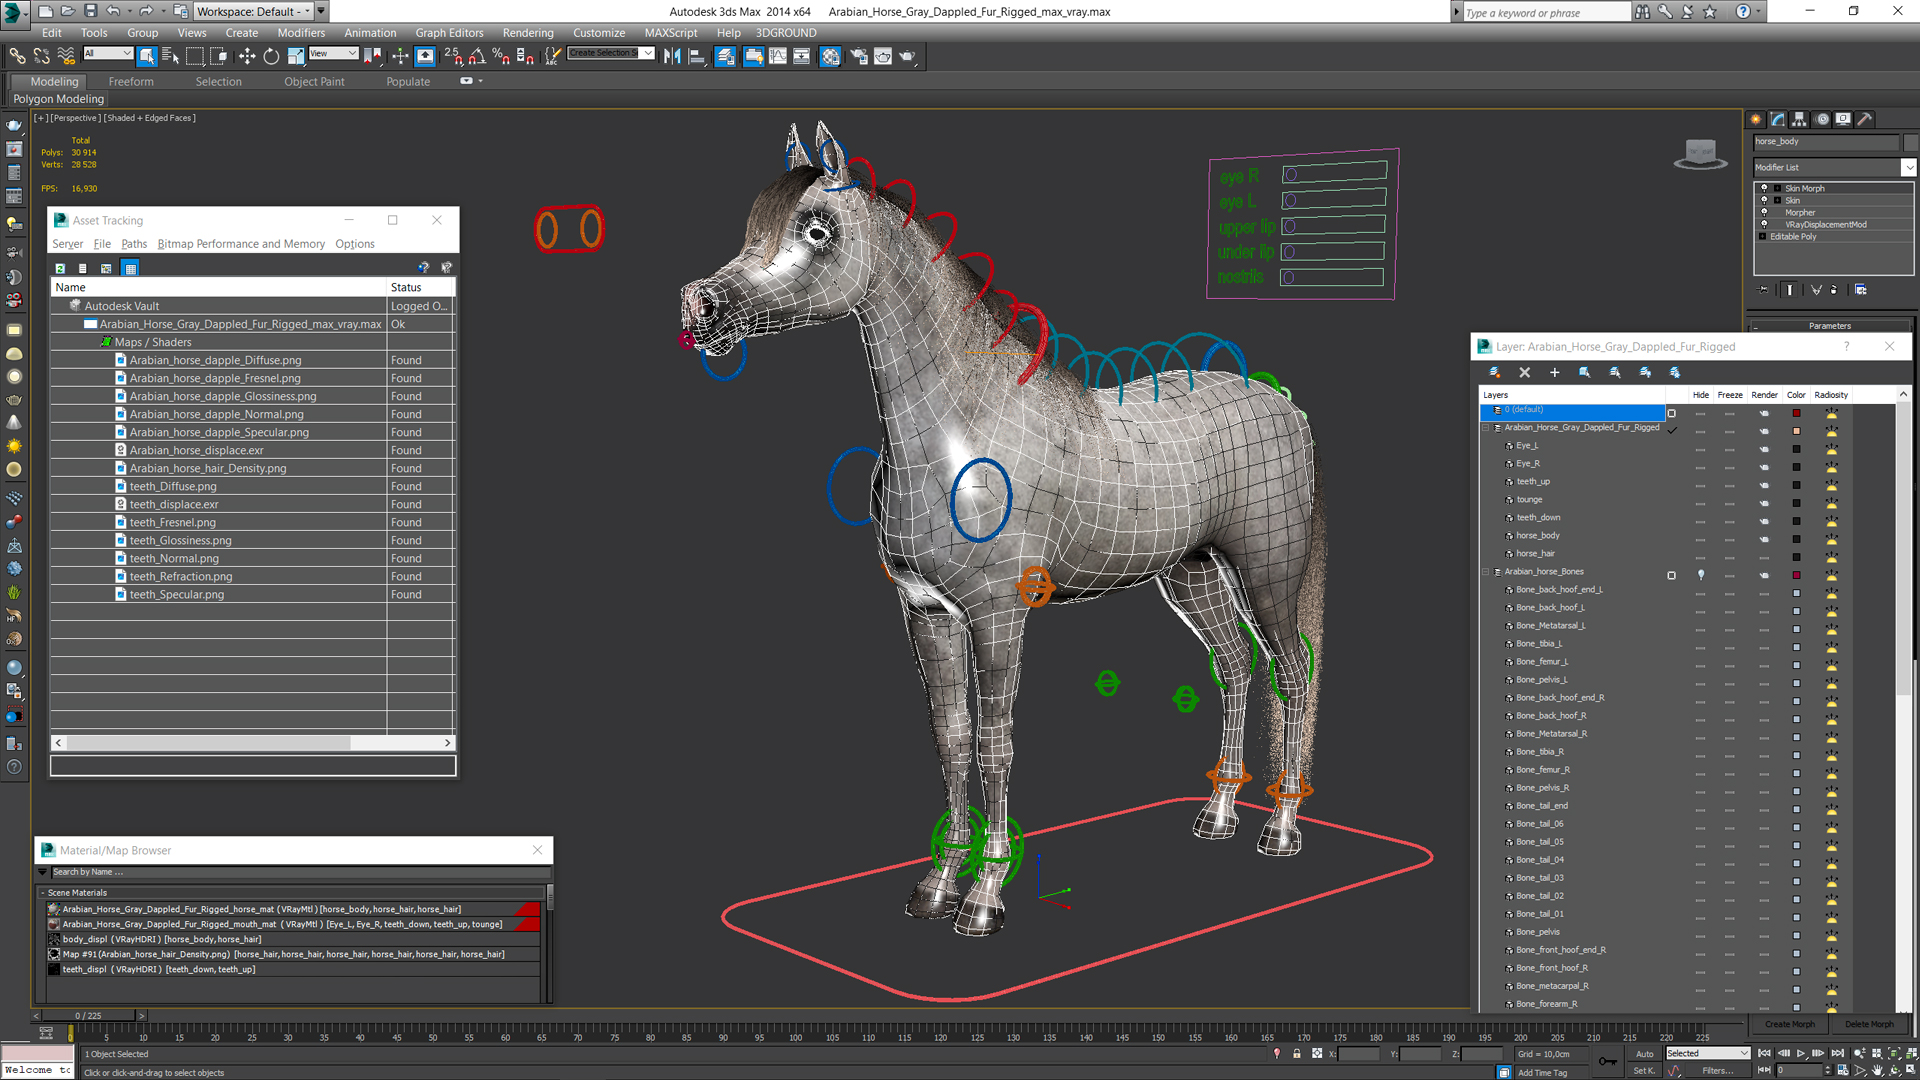Toggle selection lock padlock in status bar
This screenshot has width=1920, height=1080.
click(1297, 1053)
